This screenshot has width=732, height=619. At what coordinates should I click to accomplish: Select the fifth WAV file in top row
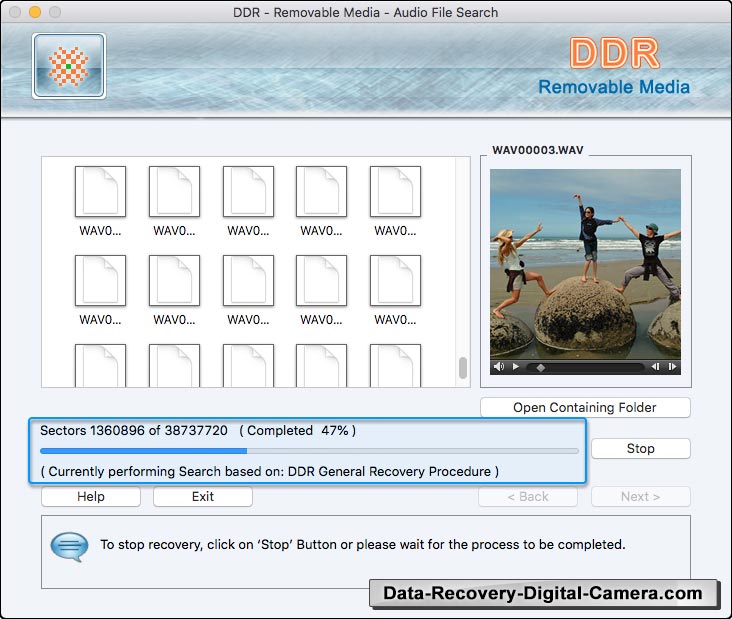pos(395,201)
